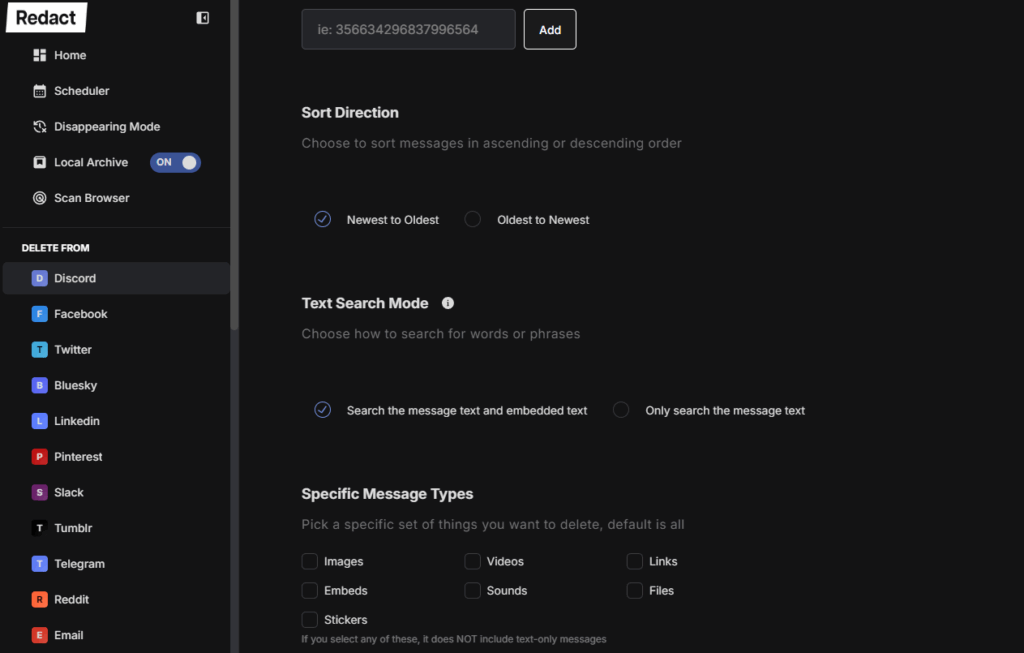This screenshot has height=653, width=1024.
Task: Check the Videos checkbox
Action: (x=473, y=561)
